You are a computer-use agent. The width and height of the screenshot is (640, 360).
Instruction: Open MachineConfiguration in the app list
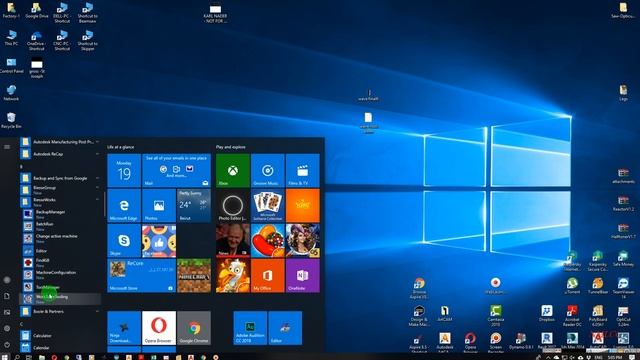(x=60, y=274)
